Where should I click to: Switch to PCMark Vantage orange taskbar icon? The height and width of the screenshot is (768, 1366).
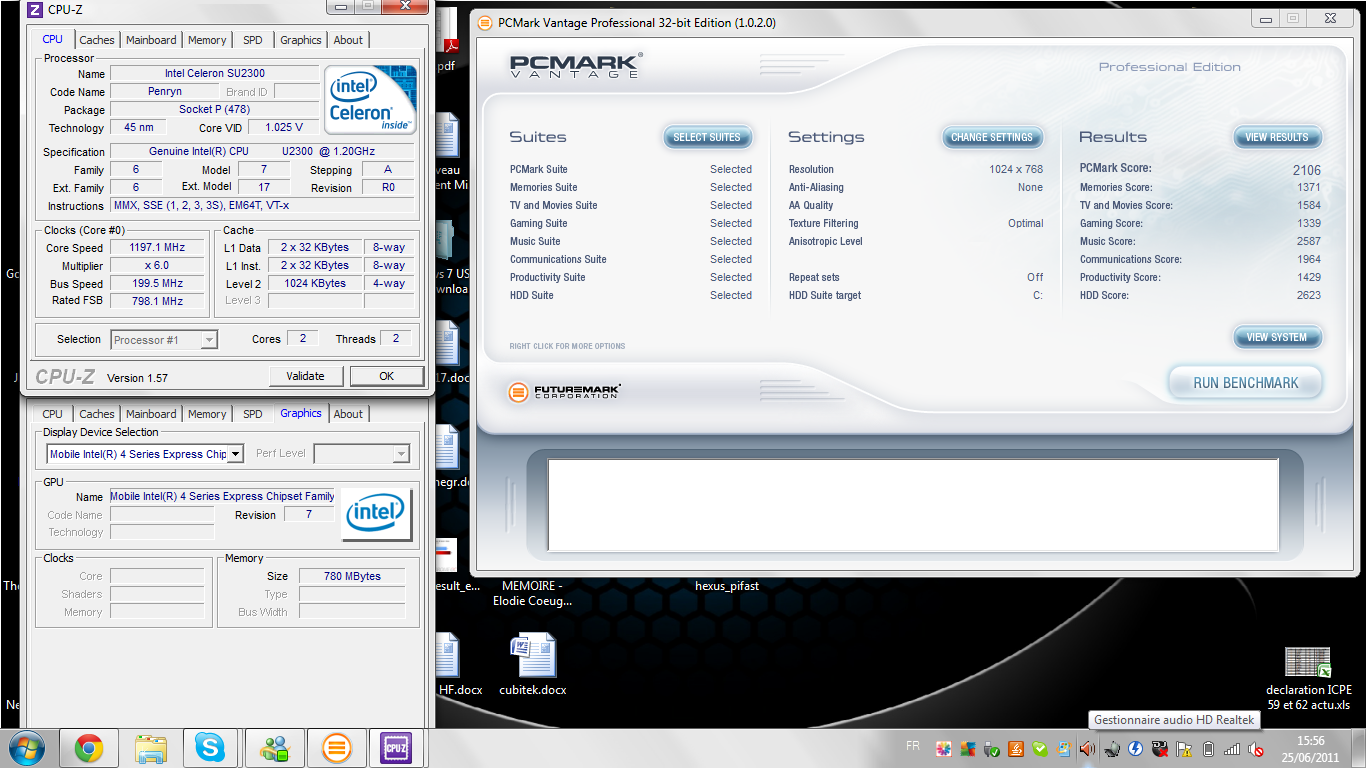click(337, 748)
